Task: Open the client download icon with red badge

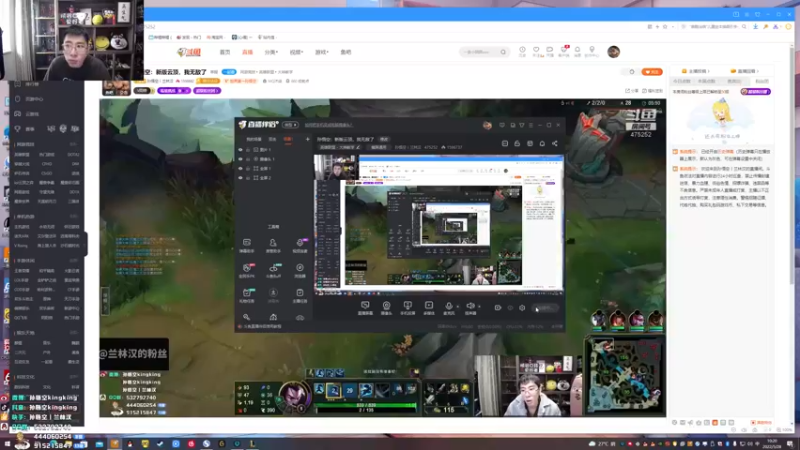Action: tap(564, 50)
